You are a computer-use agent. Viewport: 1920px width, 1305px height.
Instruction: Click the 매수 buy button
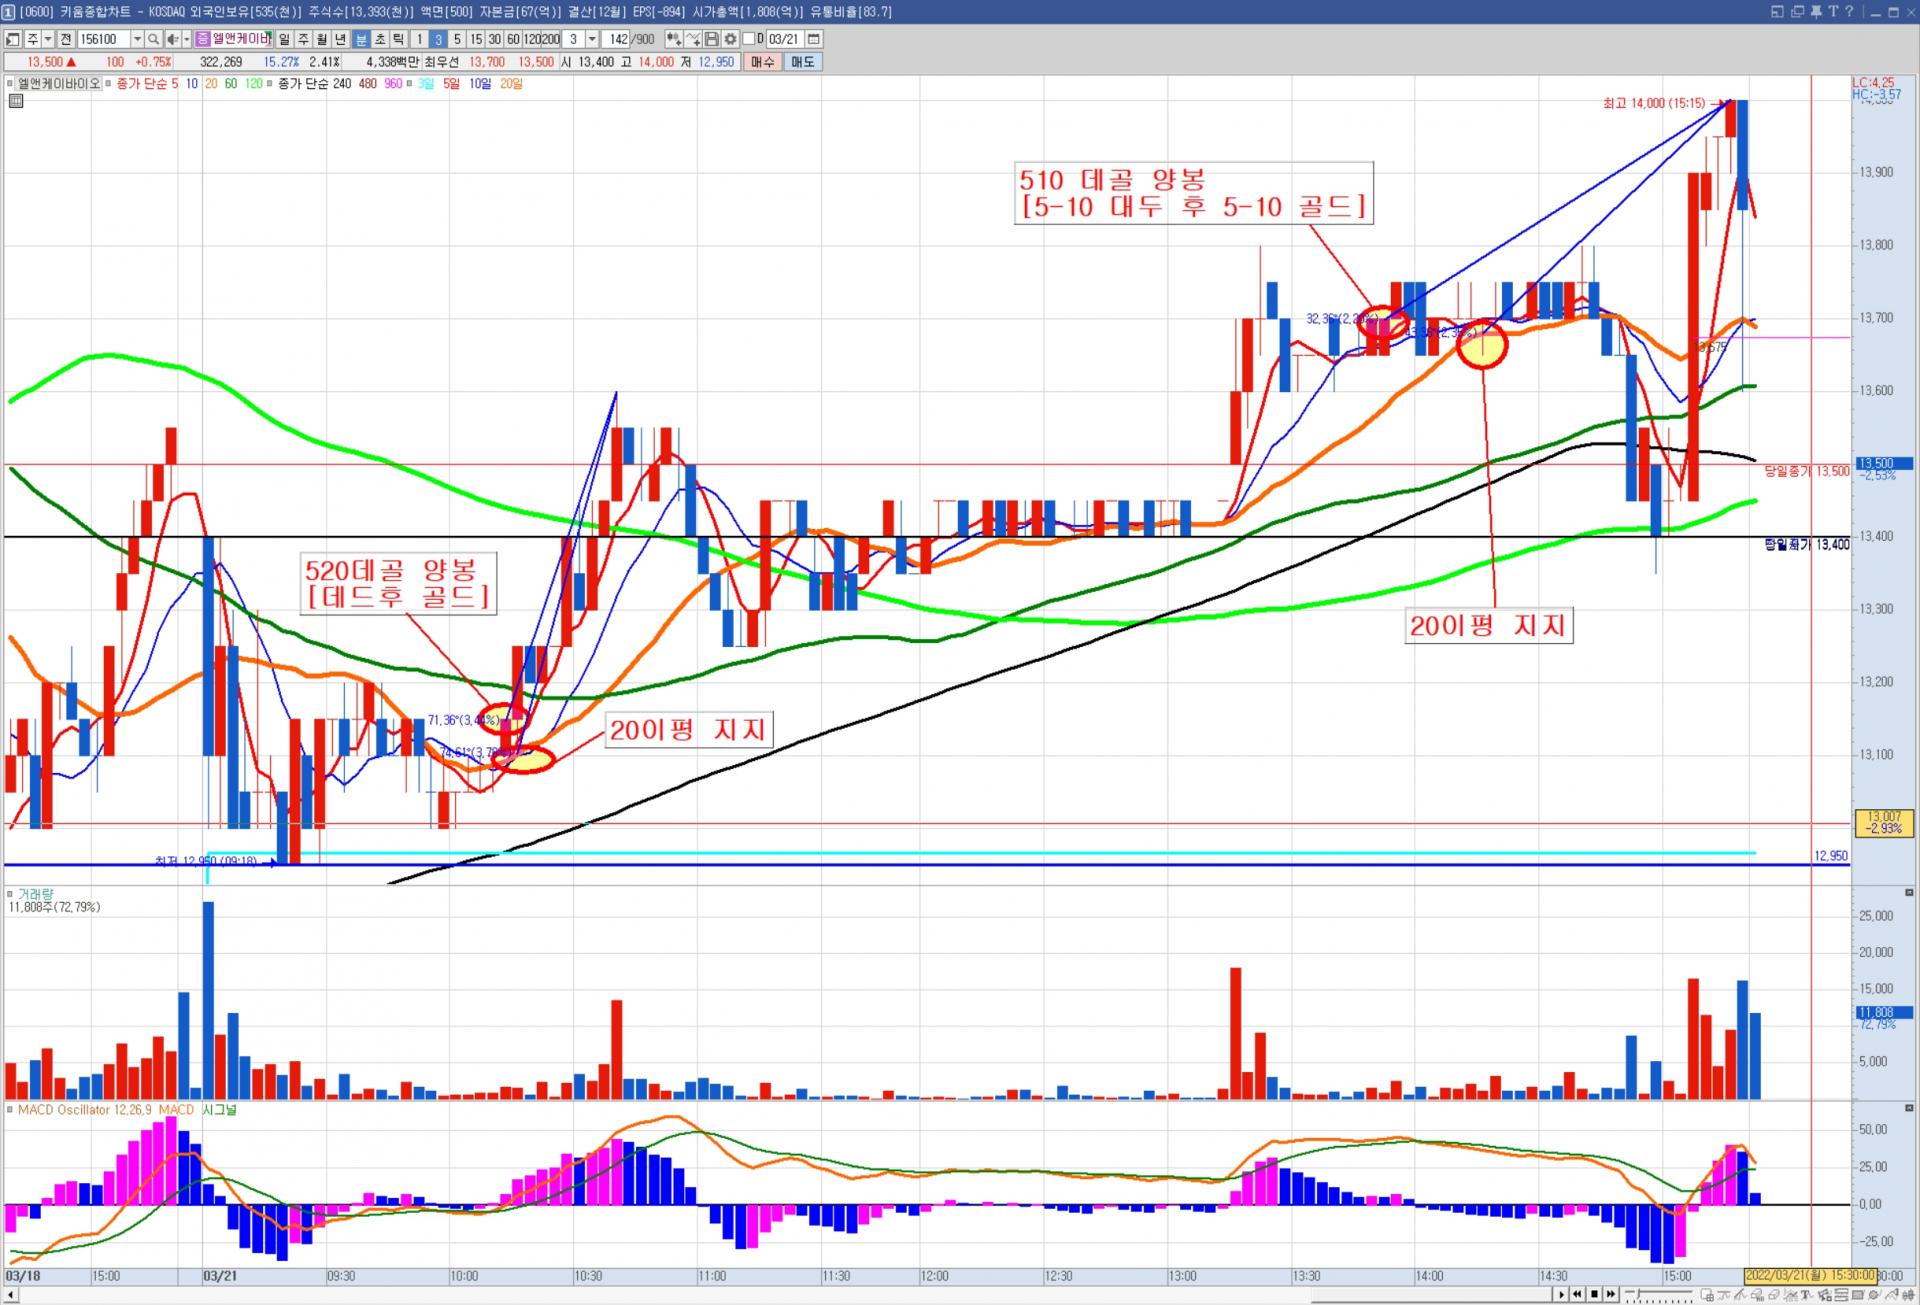pos(762,62)
